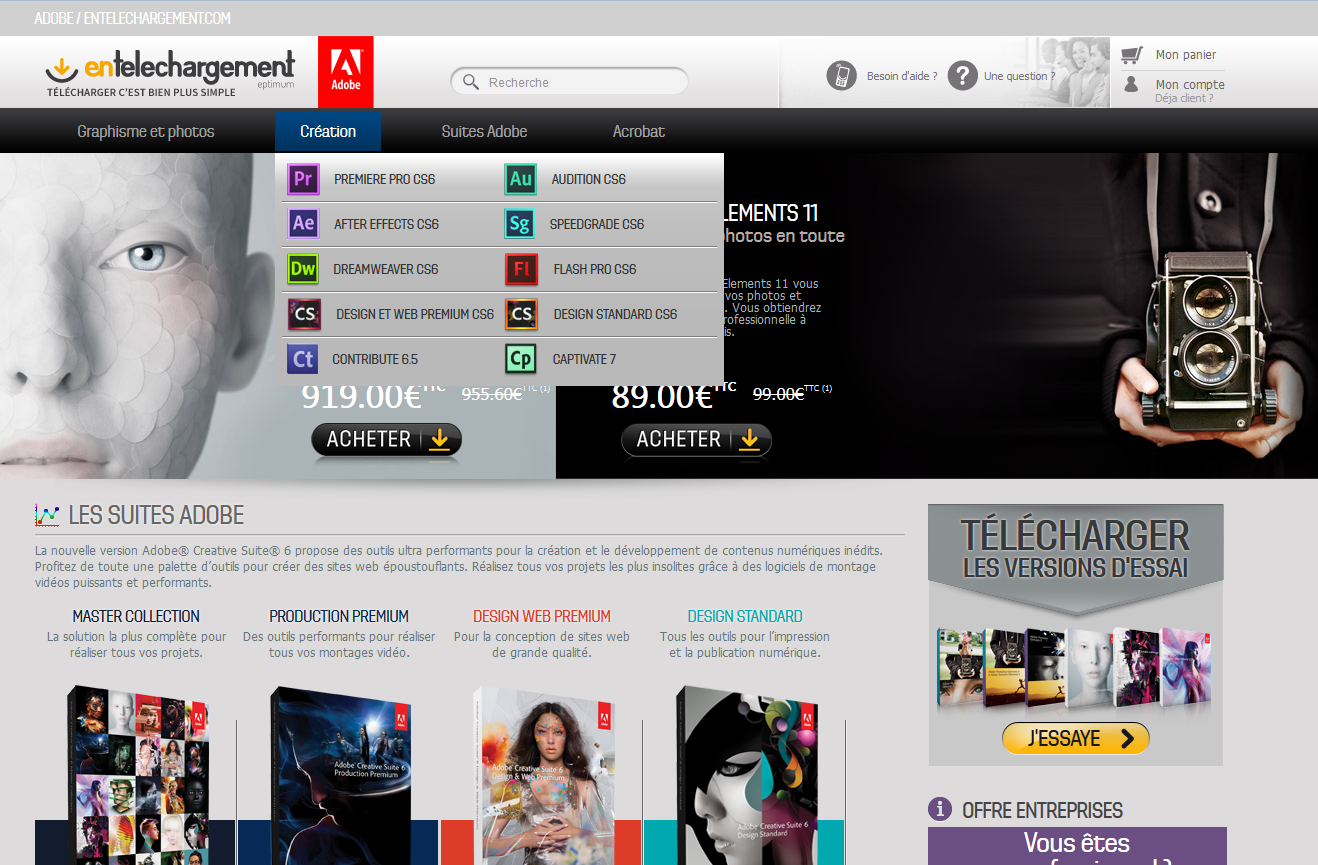This screenshot has width=1318, height=865.
Task: Click the info icon beside Offre Entreprises
Action: click(x=939, y=809)
